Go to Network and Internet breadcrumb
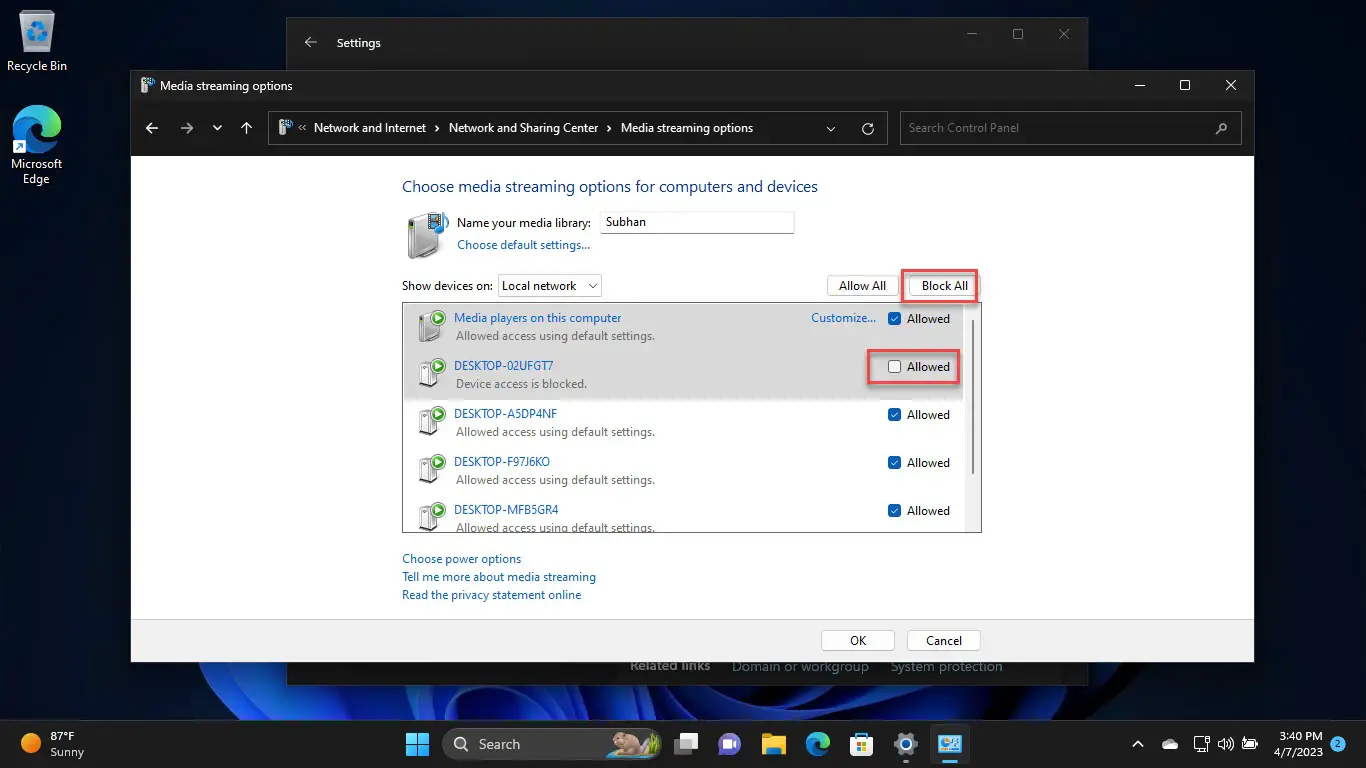Image resolution: width=1366 pixels, height=768 pixels. click(370, 128)
